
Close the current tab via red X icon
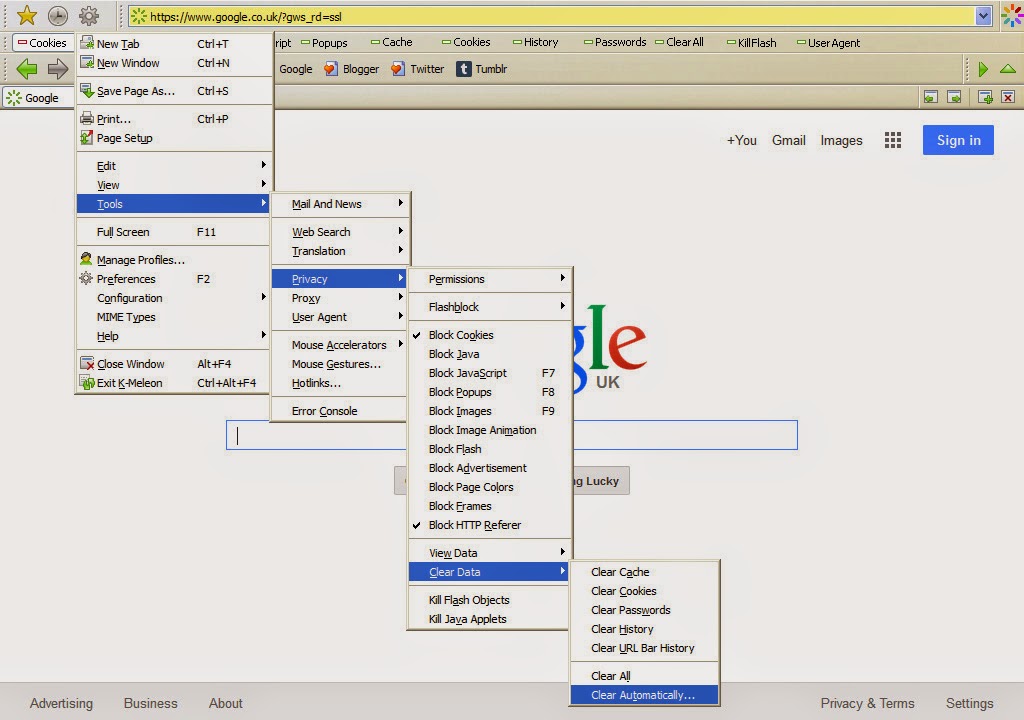1008,97
